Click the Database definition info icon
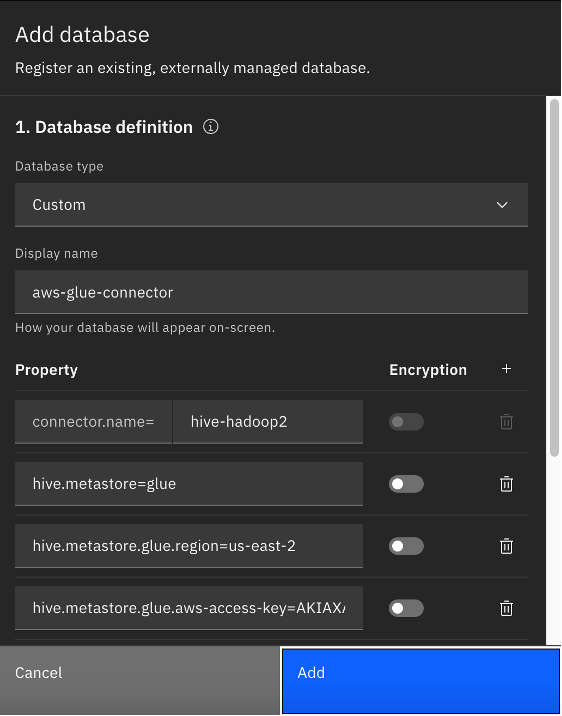 coord(210,126)
